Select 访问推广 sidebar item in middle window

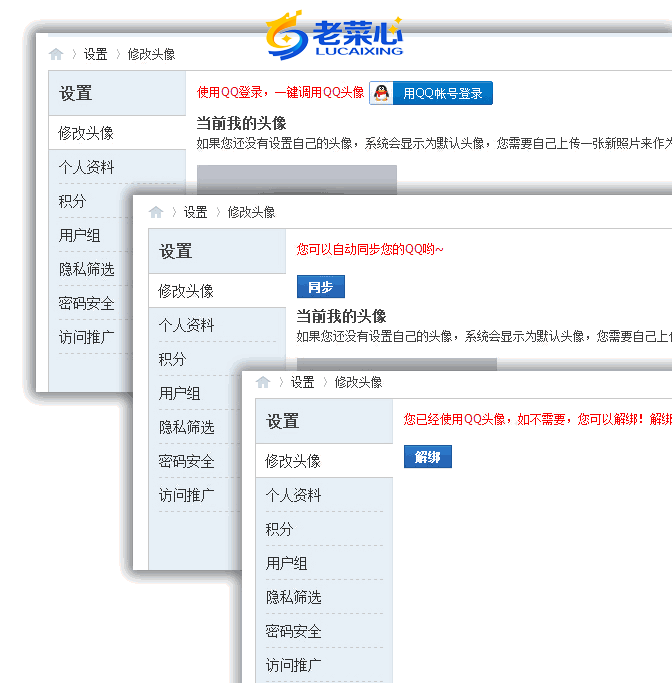pyautogui.click(x=186, y=495)
